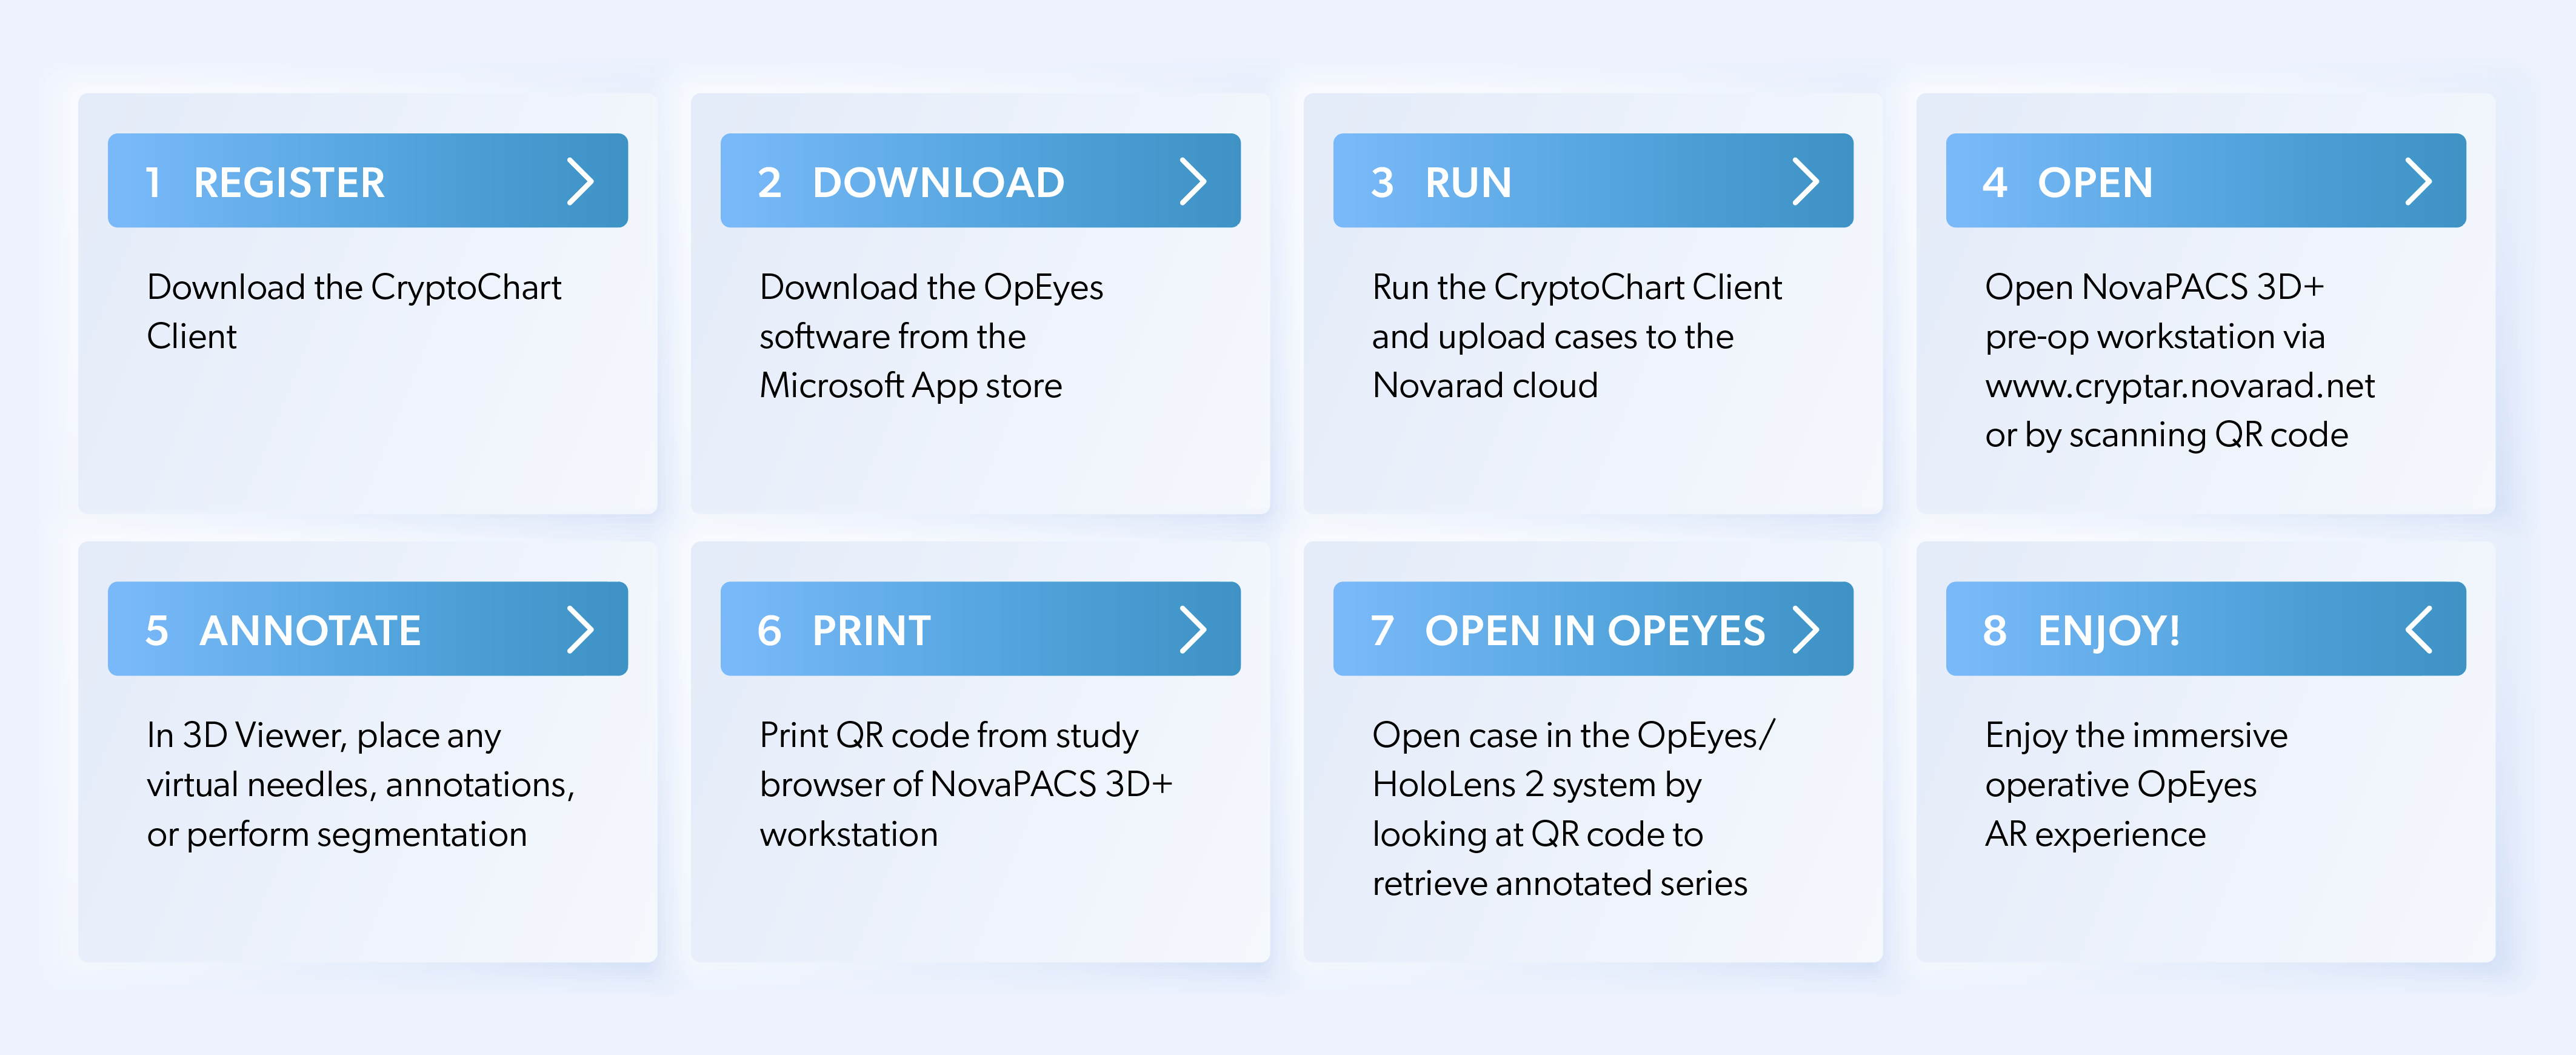Click text "Open NovaPACS 3D+"
This screenshot has height=1055, width=2576.
2155,288
